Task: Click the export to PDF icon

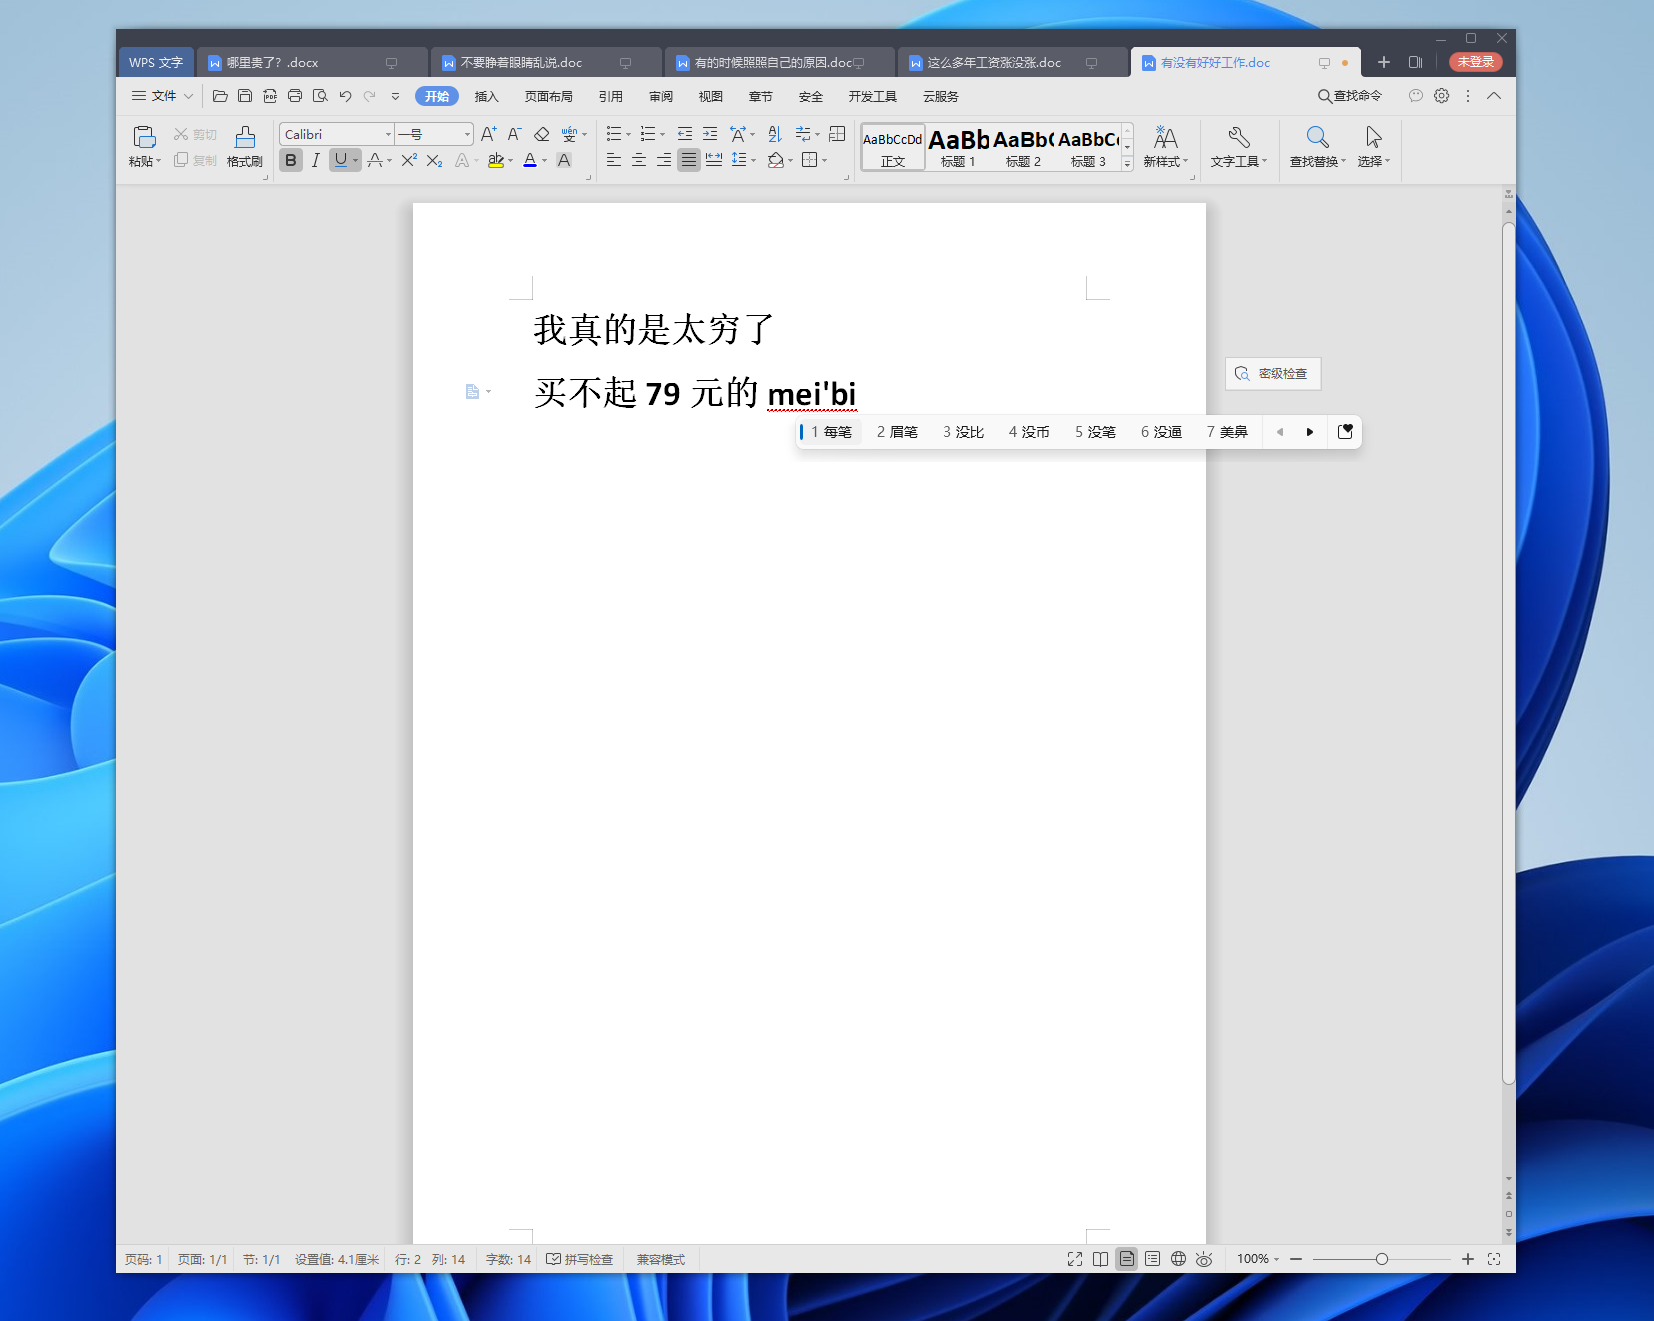Action: point(270,96)
